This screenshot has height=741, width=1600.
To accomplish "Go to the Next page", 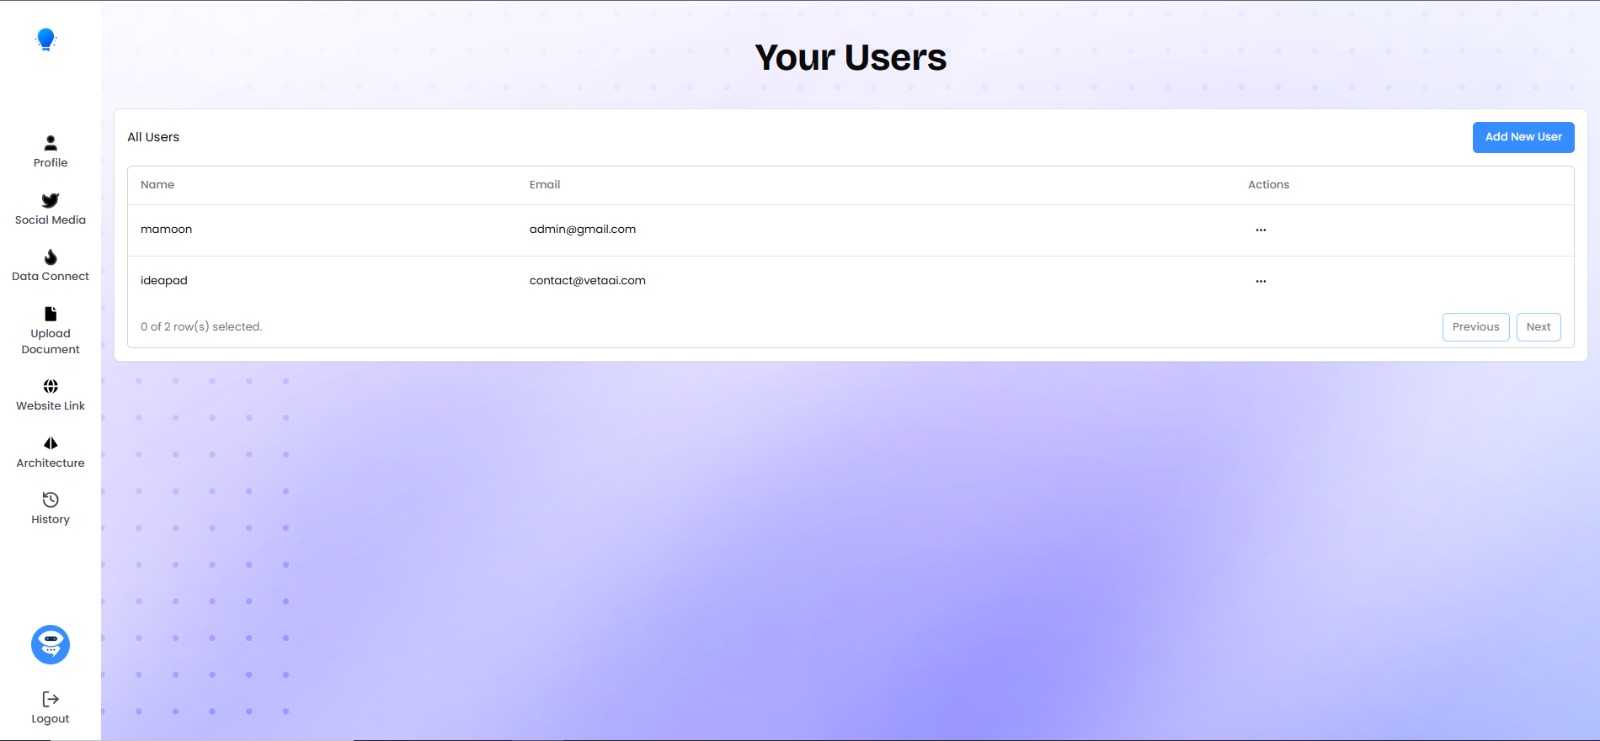I will 1538,327.
